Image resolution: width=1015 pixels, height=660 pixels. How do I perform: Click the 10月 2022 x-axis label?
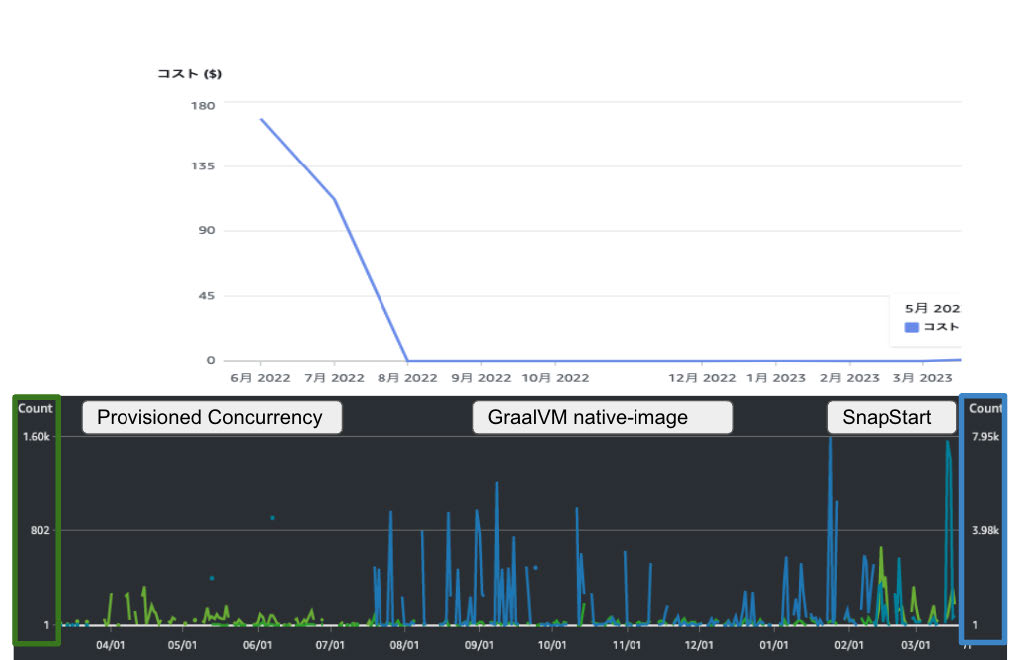[555, 378]
